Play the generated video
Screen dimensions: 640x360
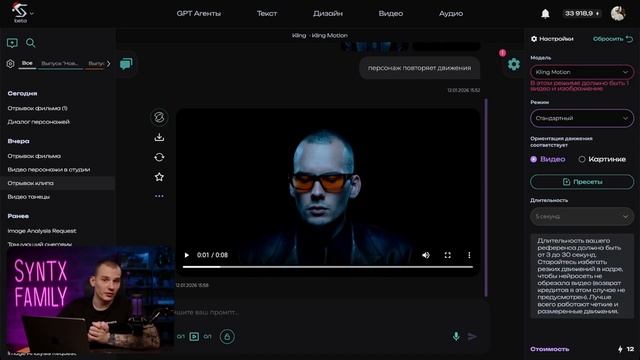click(187, 255)
